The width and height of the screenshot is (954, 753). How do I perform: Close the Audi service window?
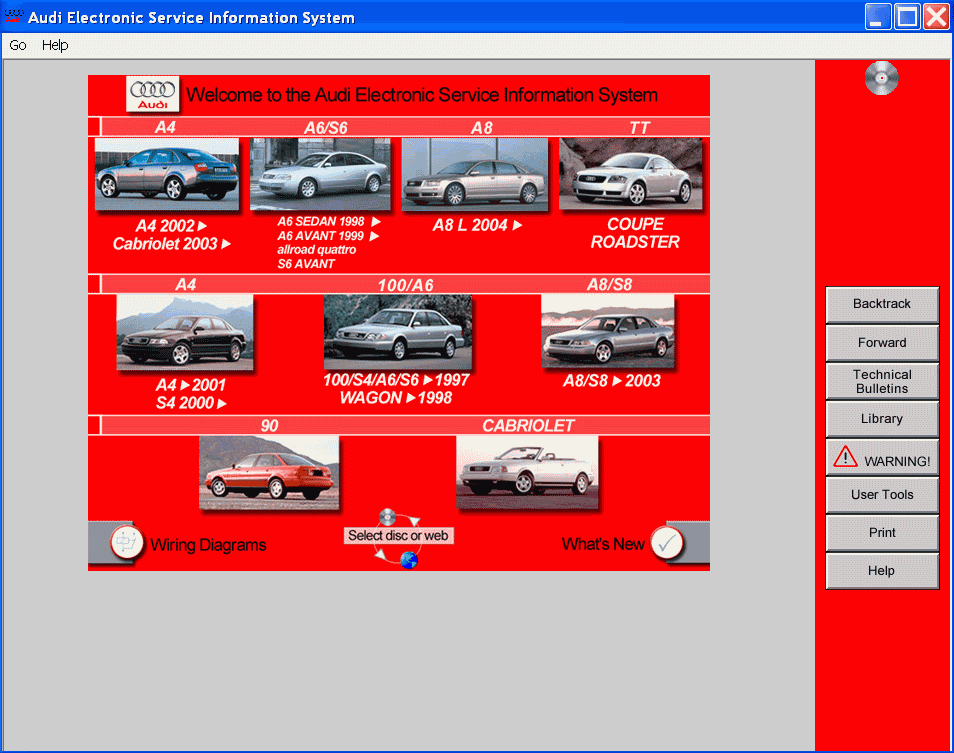pos(936,16)
